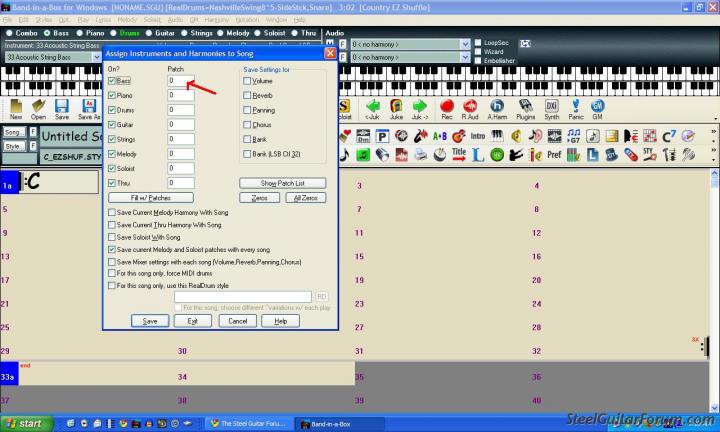720x432 pixels.
Task: Click the Bass patch number field
Action: (180, 80)
